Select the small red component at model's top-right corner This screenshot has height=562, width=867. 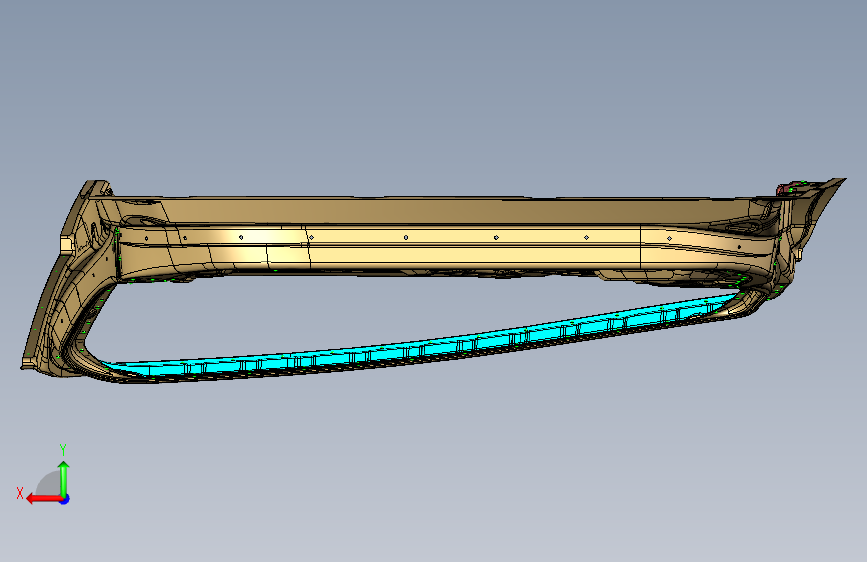tap(787, 189)
